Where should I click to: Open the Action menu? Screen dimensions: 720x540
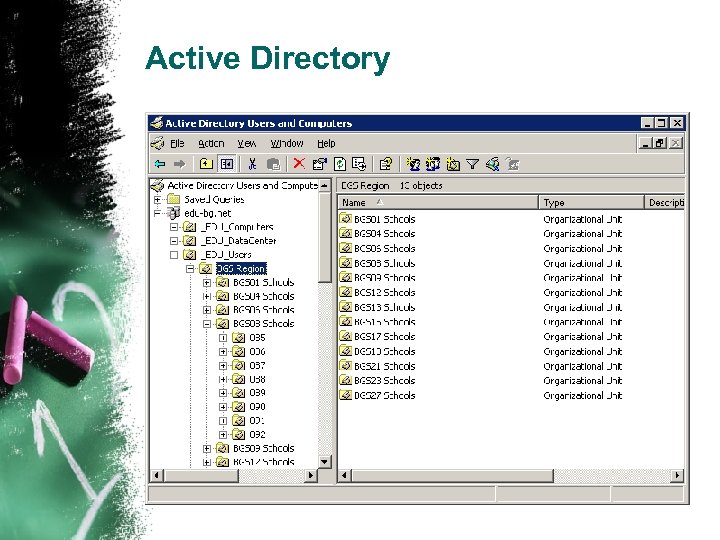[211, 144]
